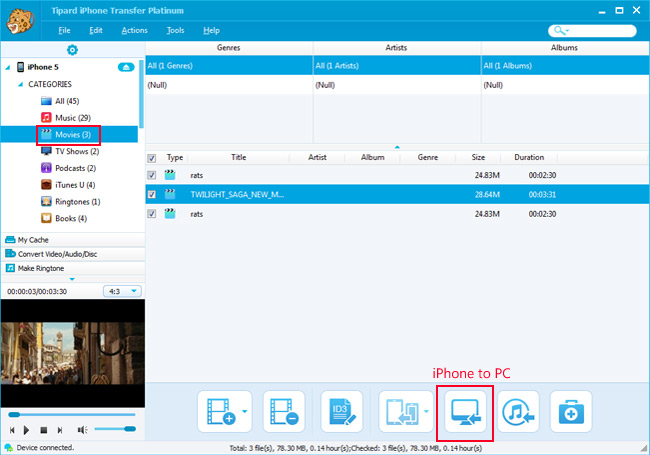Click the Tipard cheetah logo
This screenshot has height=455, width=650.
[20, 21]
